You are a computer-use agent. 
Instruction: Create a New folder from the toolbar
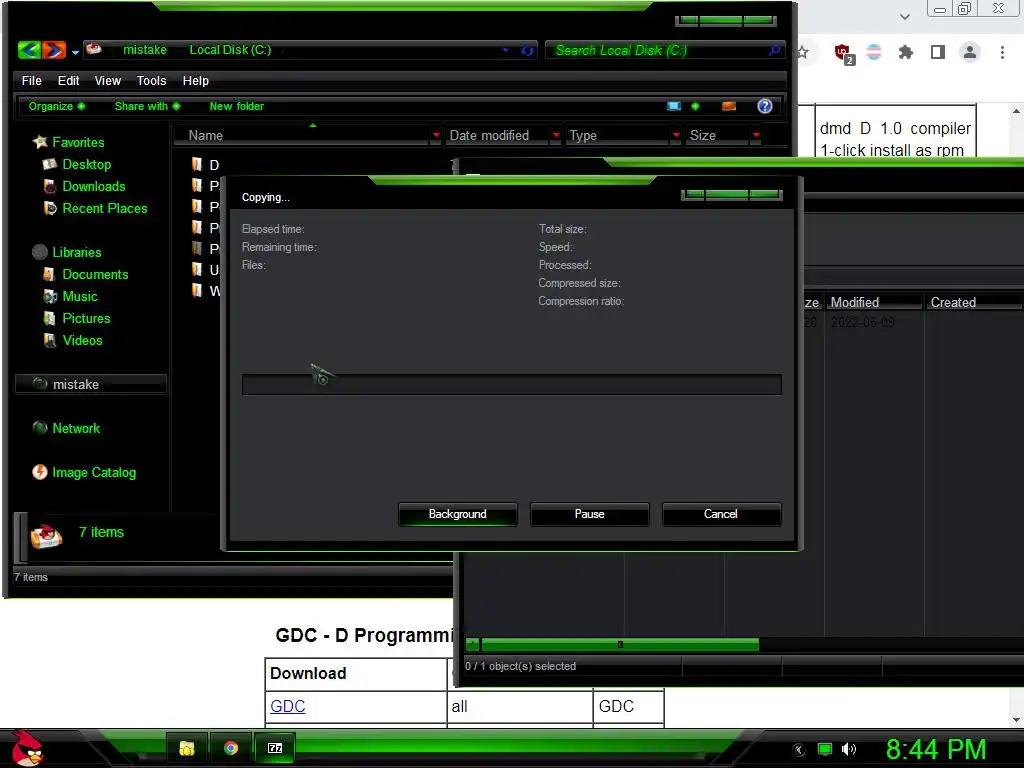(236, 106)
